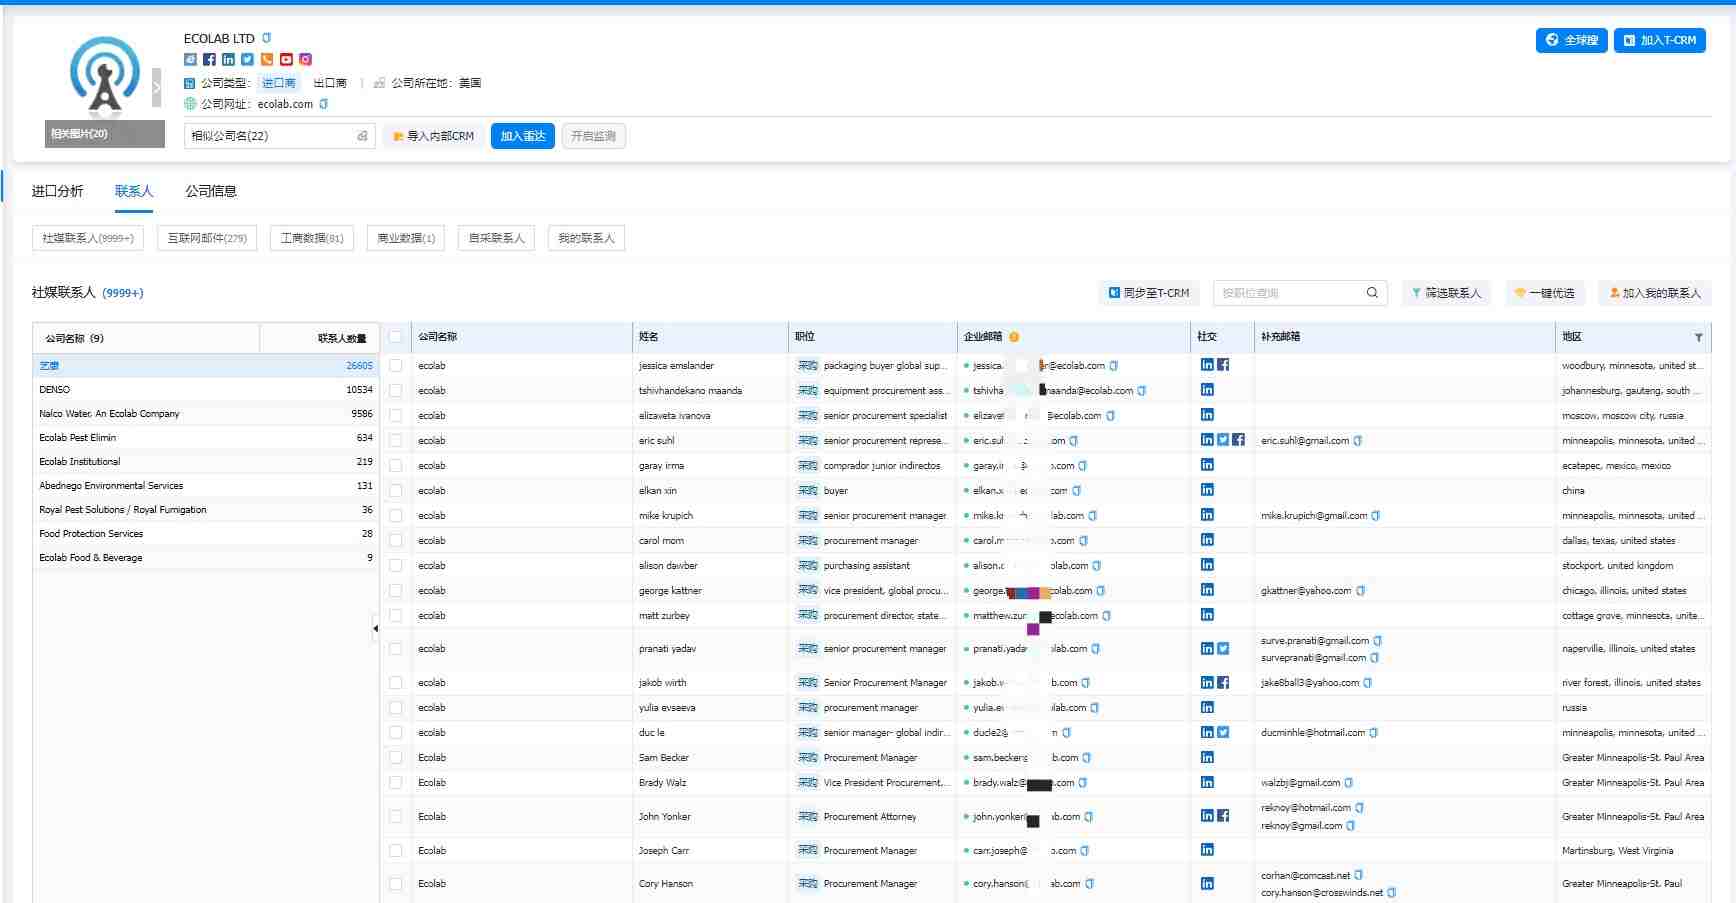Select the 社媒联系人(9999+) sub-tab
The width and height of the screenshot is (1736, 903).
(x=88, y=238)
